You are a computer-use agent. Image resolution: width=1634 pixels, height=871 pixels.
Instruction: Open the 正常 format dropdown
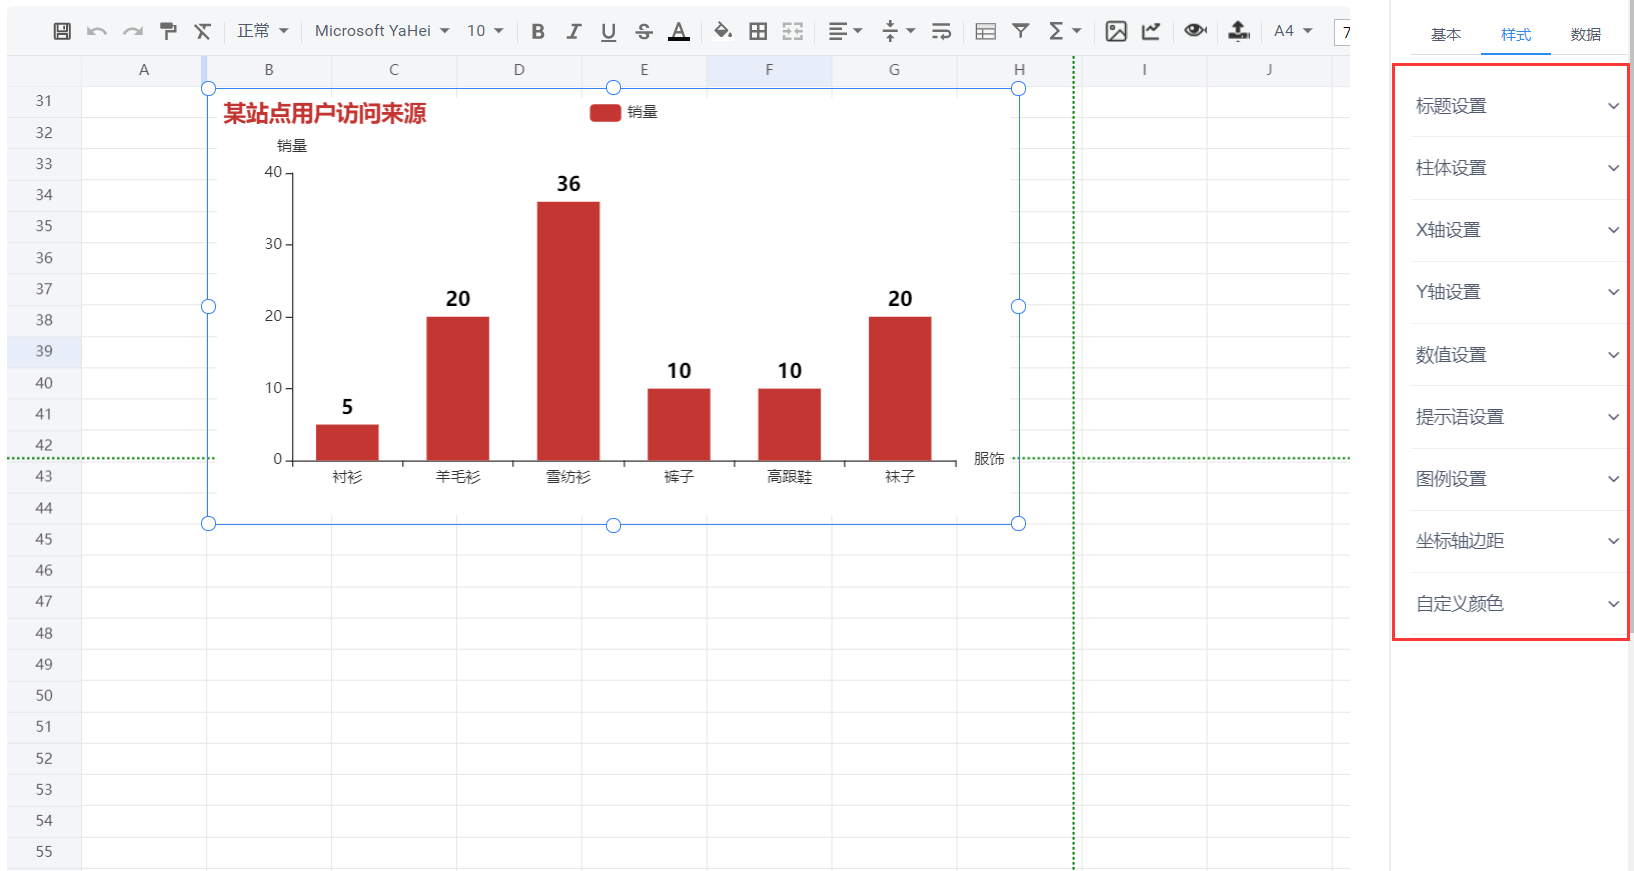click(263, 31)
